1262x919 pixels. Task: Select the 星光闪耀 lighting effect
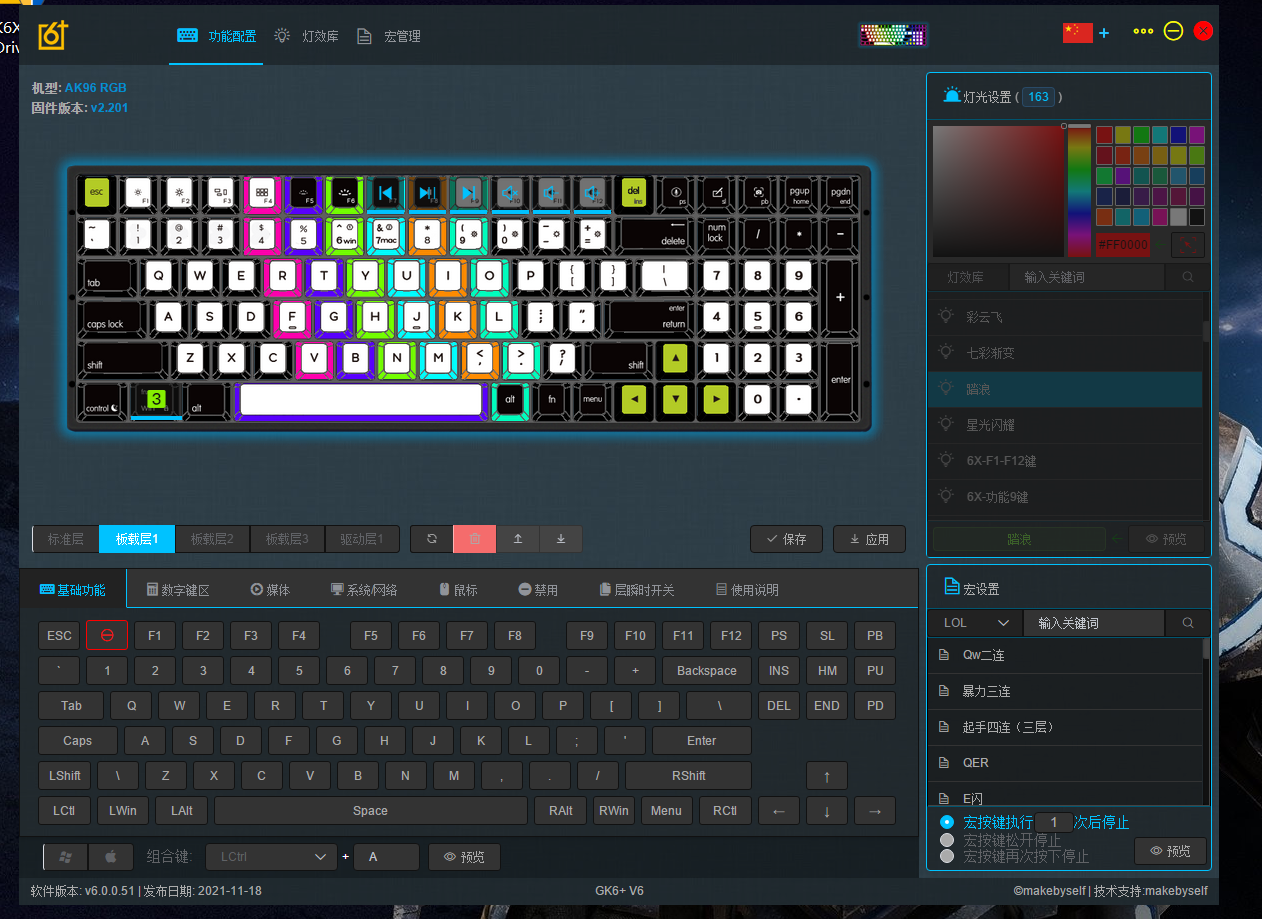point(1065,425)
